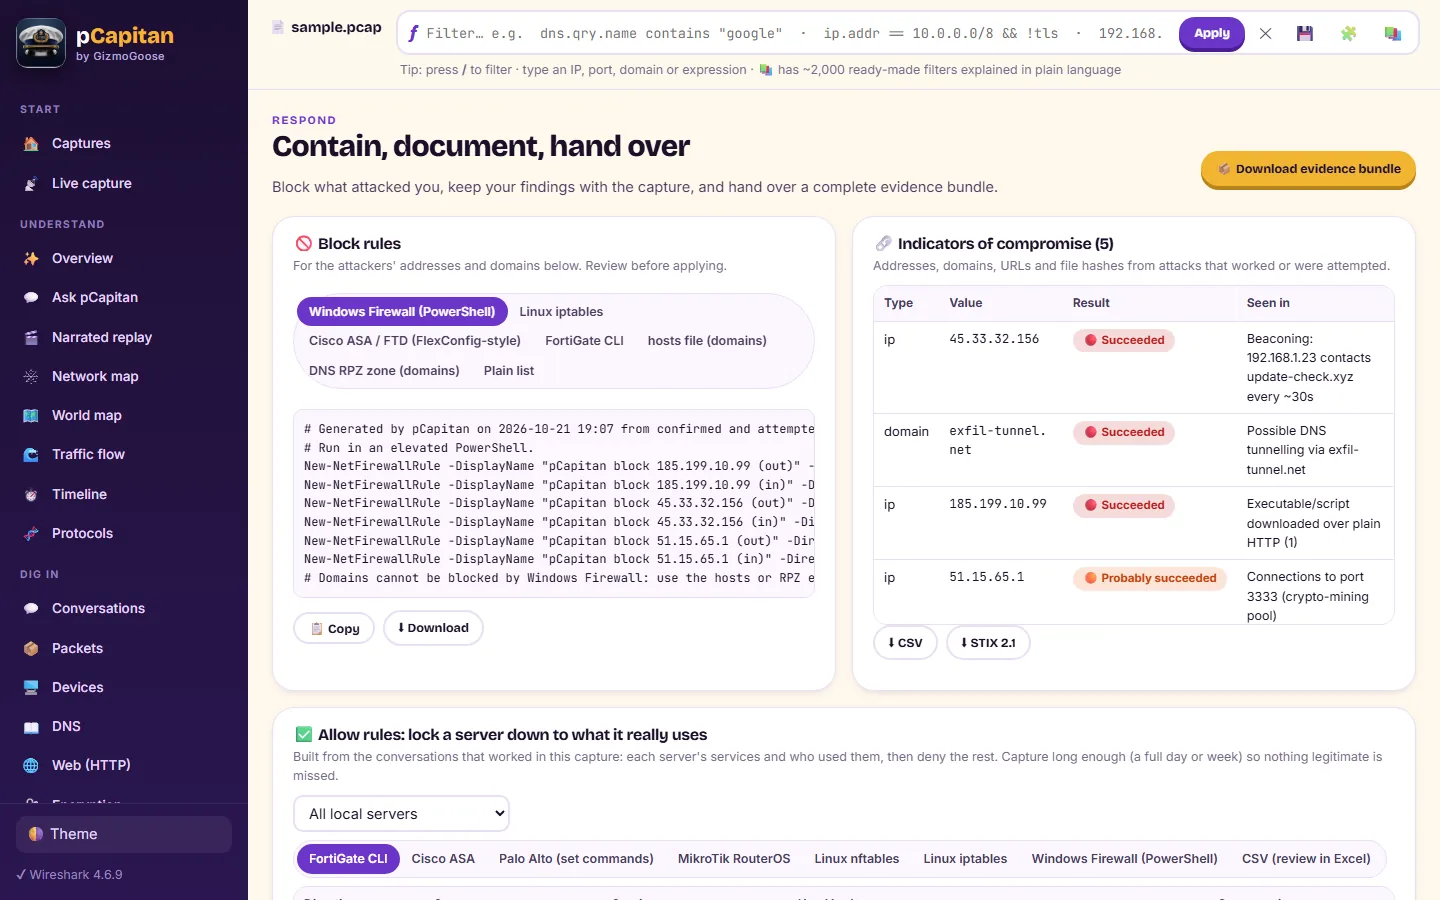
Task: Click the Devices monitor icon
Action: coord(31,688)
